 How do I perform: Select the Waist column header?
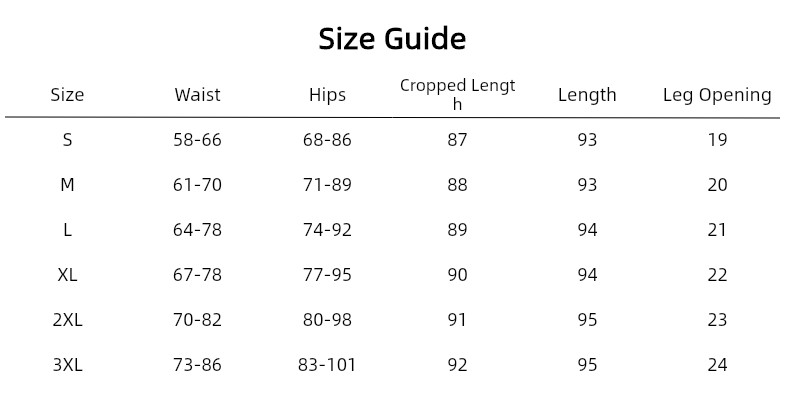[x=197, y=95]
